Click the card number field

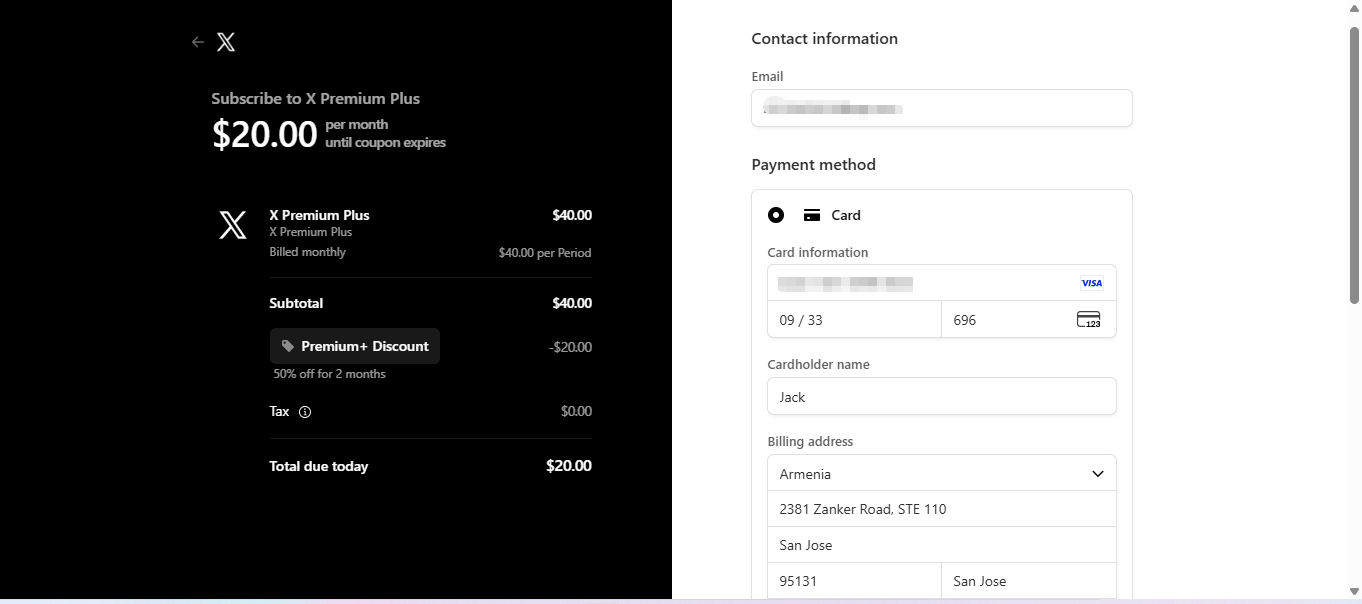[942, 283]
